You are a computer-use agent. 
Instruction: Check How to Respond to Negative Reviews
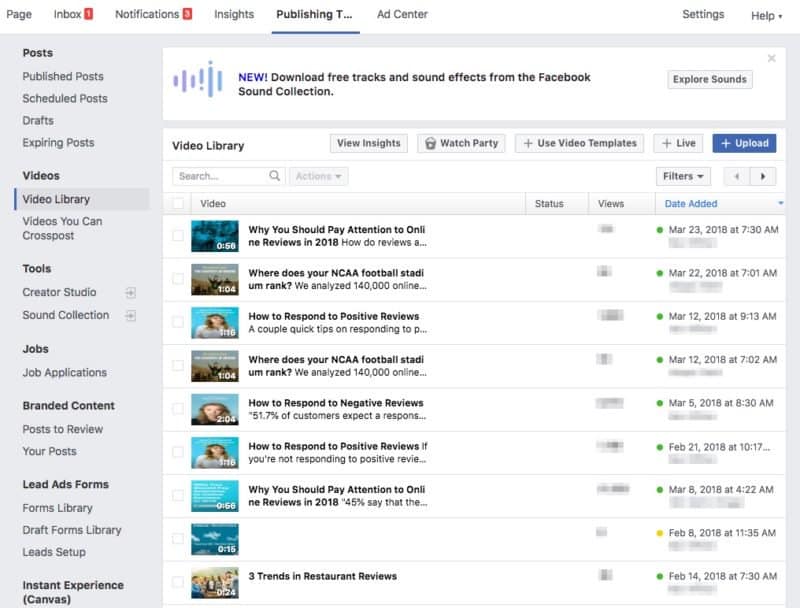click(x=178, y=409)
